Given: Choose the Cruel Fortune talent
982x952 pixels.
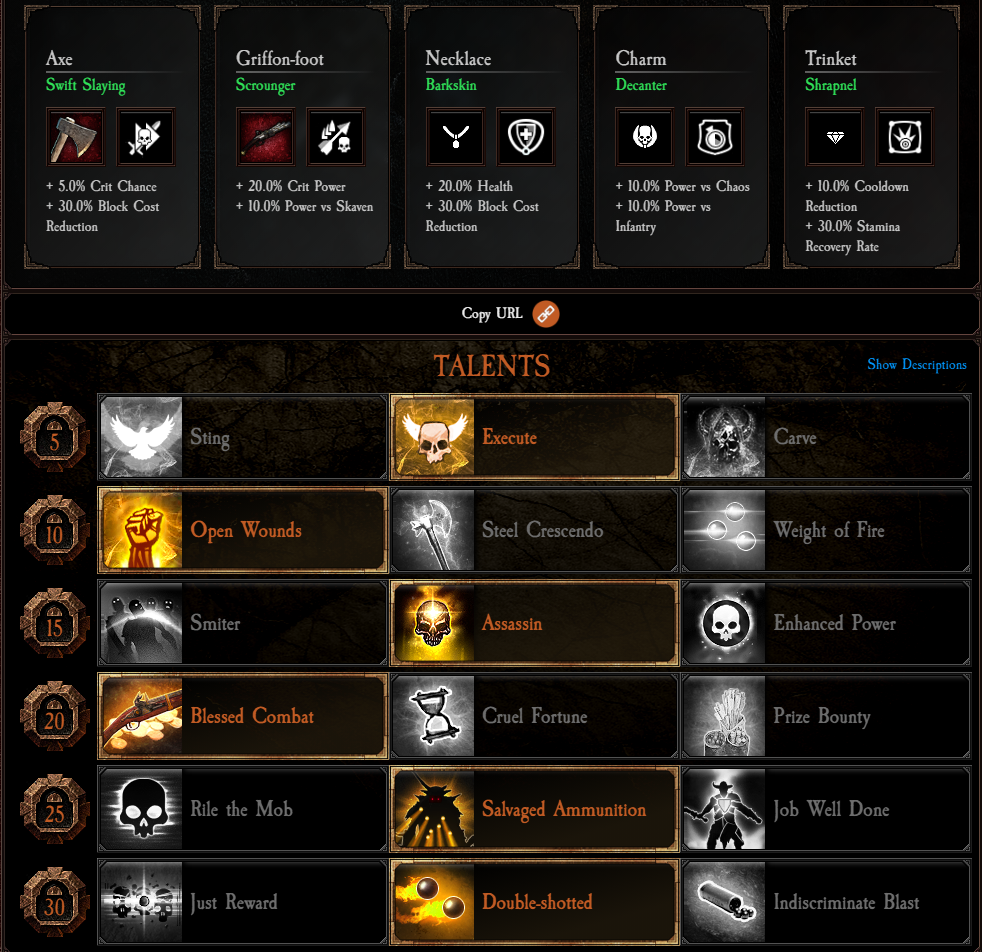Looking at the screenshot, I should pos(534,716).
